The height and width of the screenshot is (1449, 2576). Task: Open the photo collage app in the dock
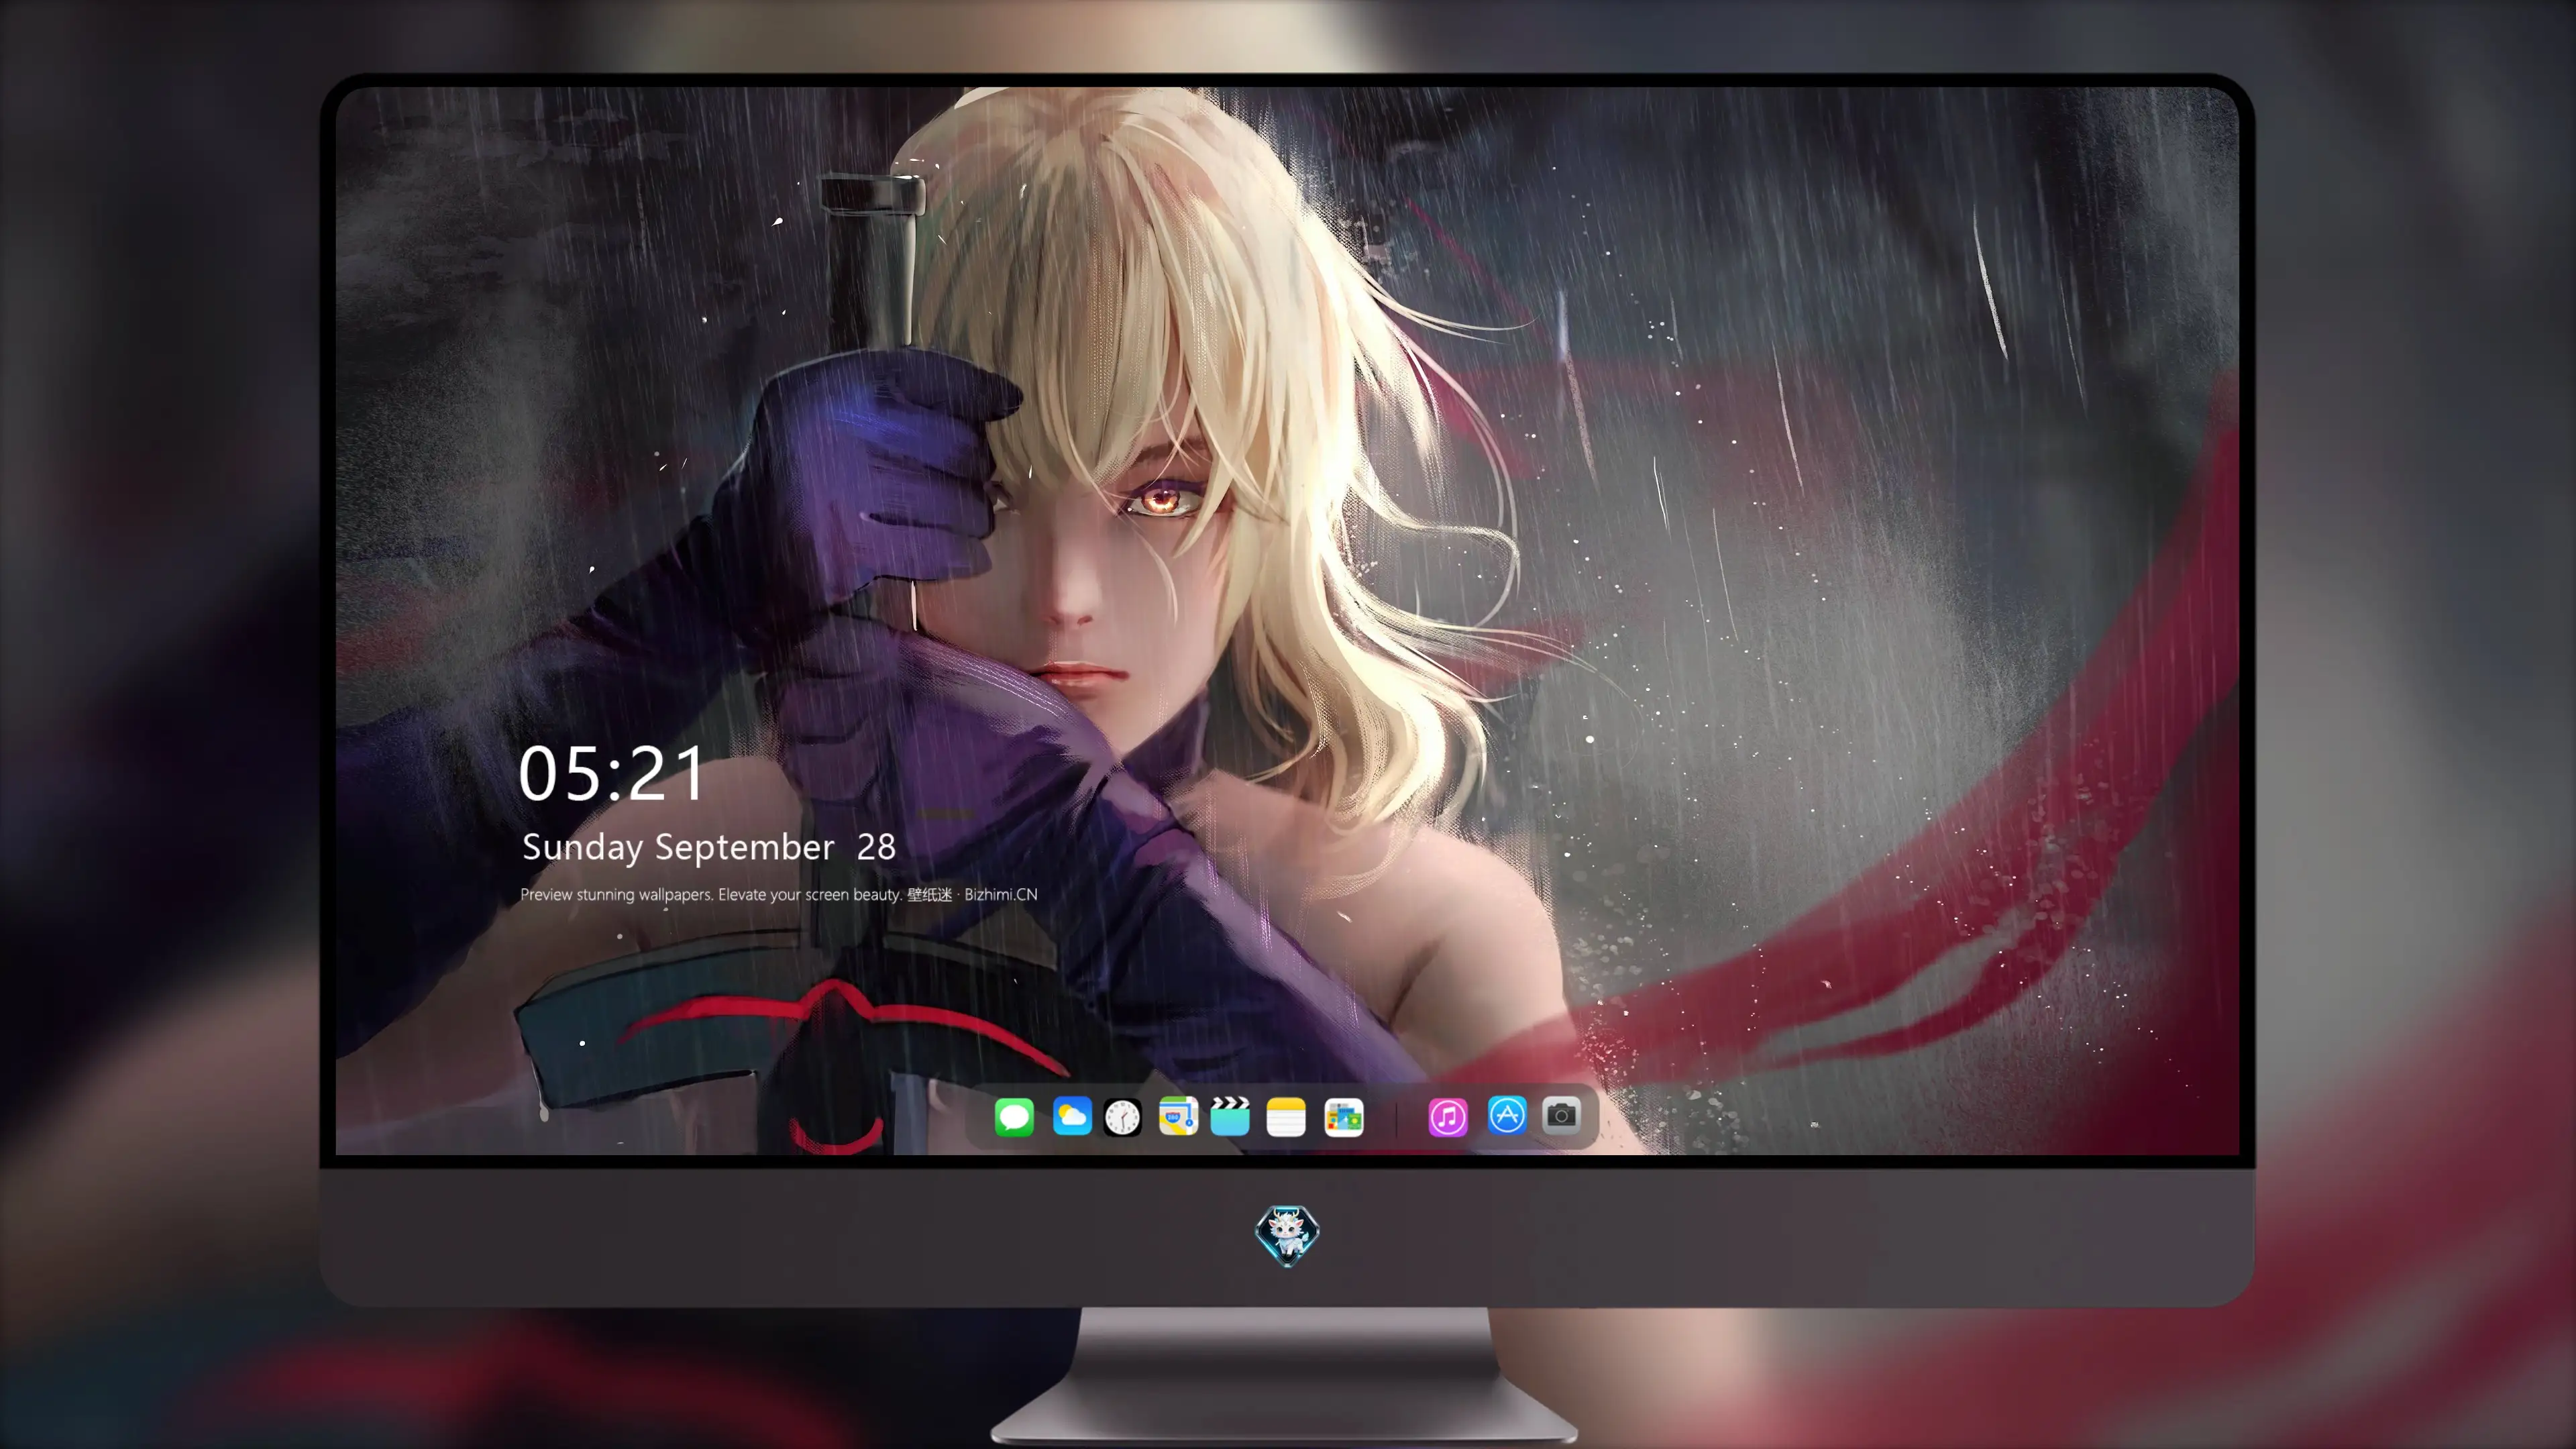click(x=1343, y=1117)
